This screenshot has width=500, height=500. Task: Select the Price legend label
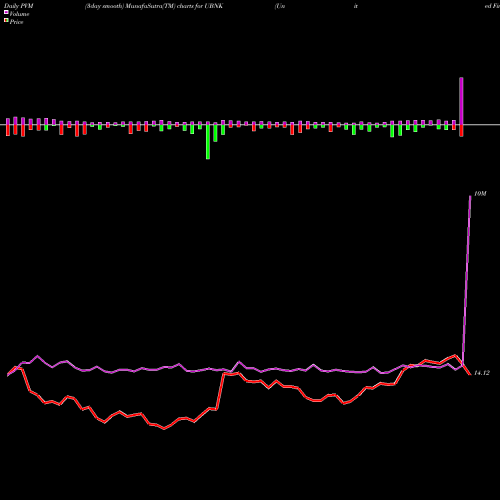(16, 22)
